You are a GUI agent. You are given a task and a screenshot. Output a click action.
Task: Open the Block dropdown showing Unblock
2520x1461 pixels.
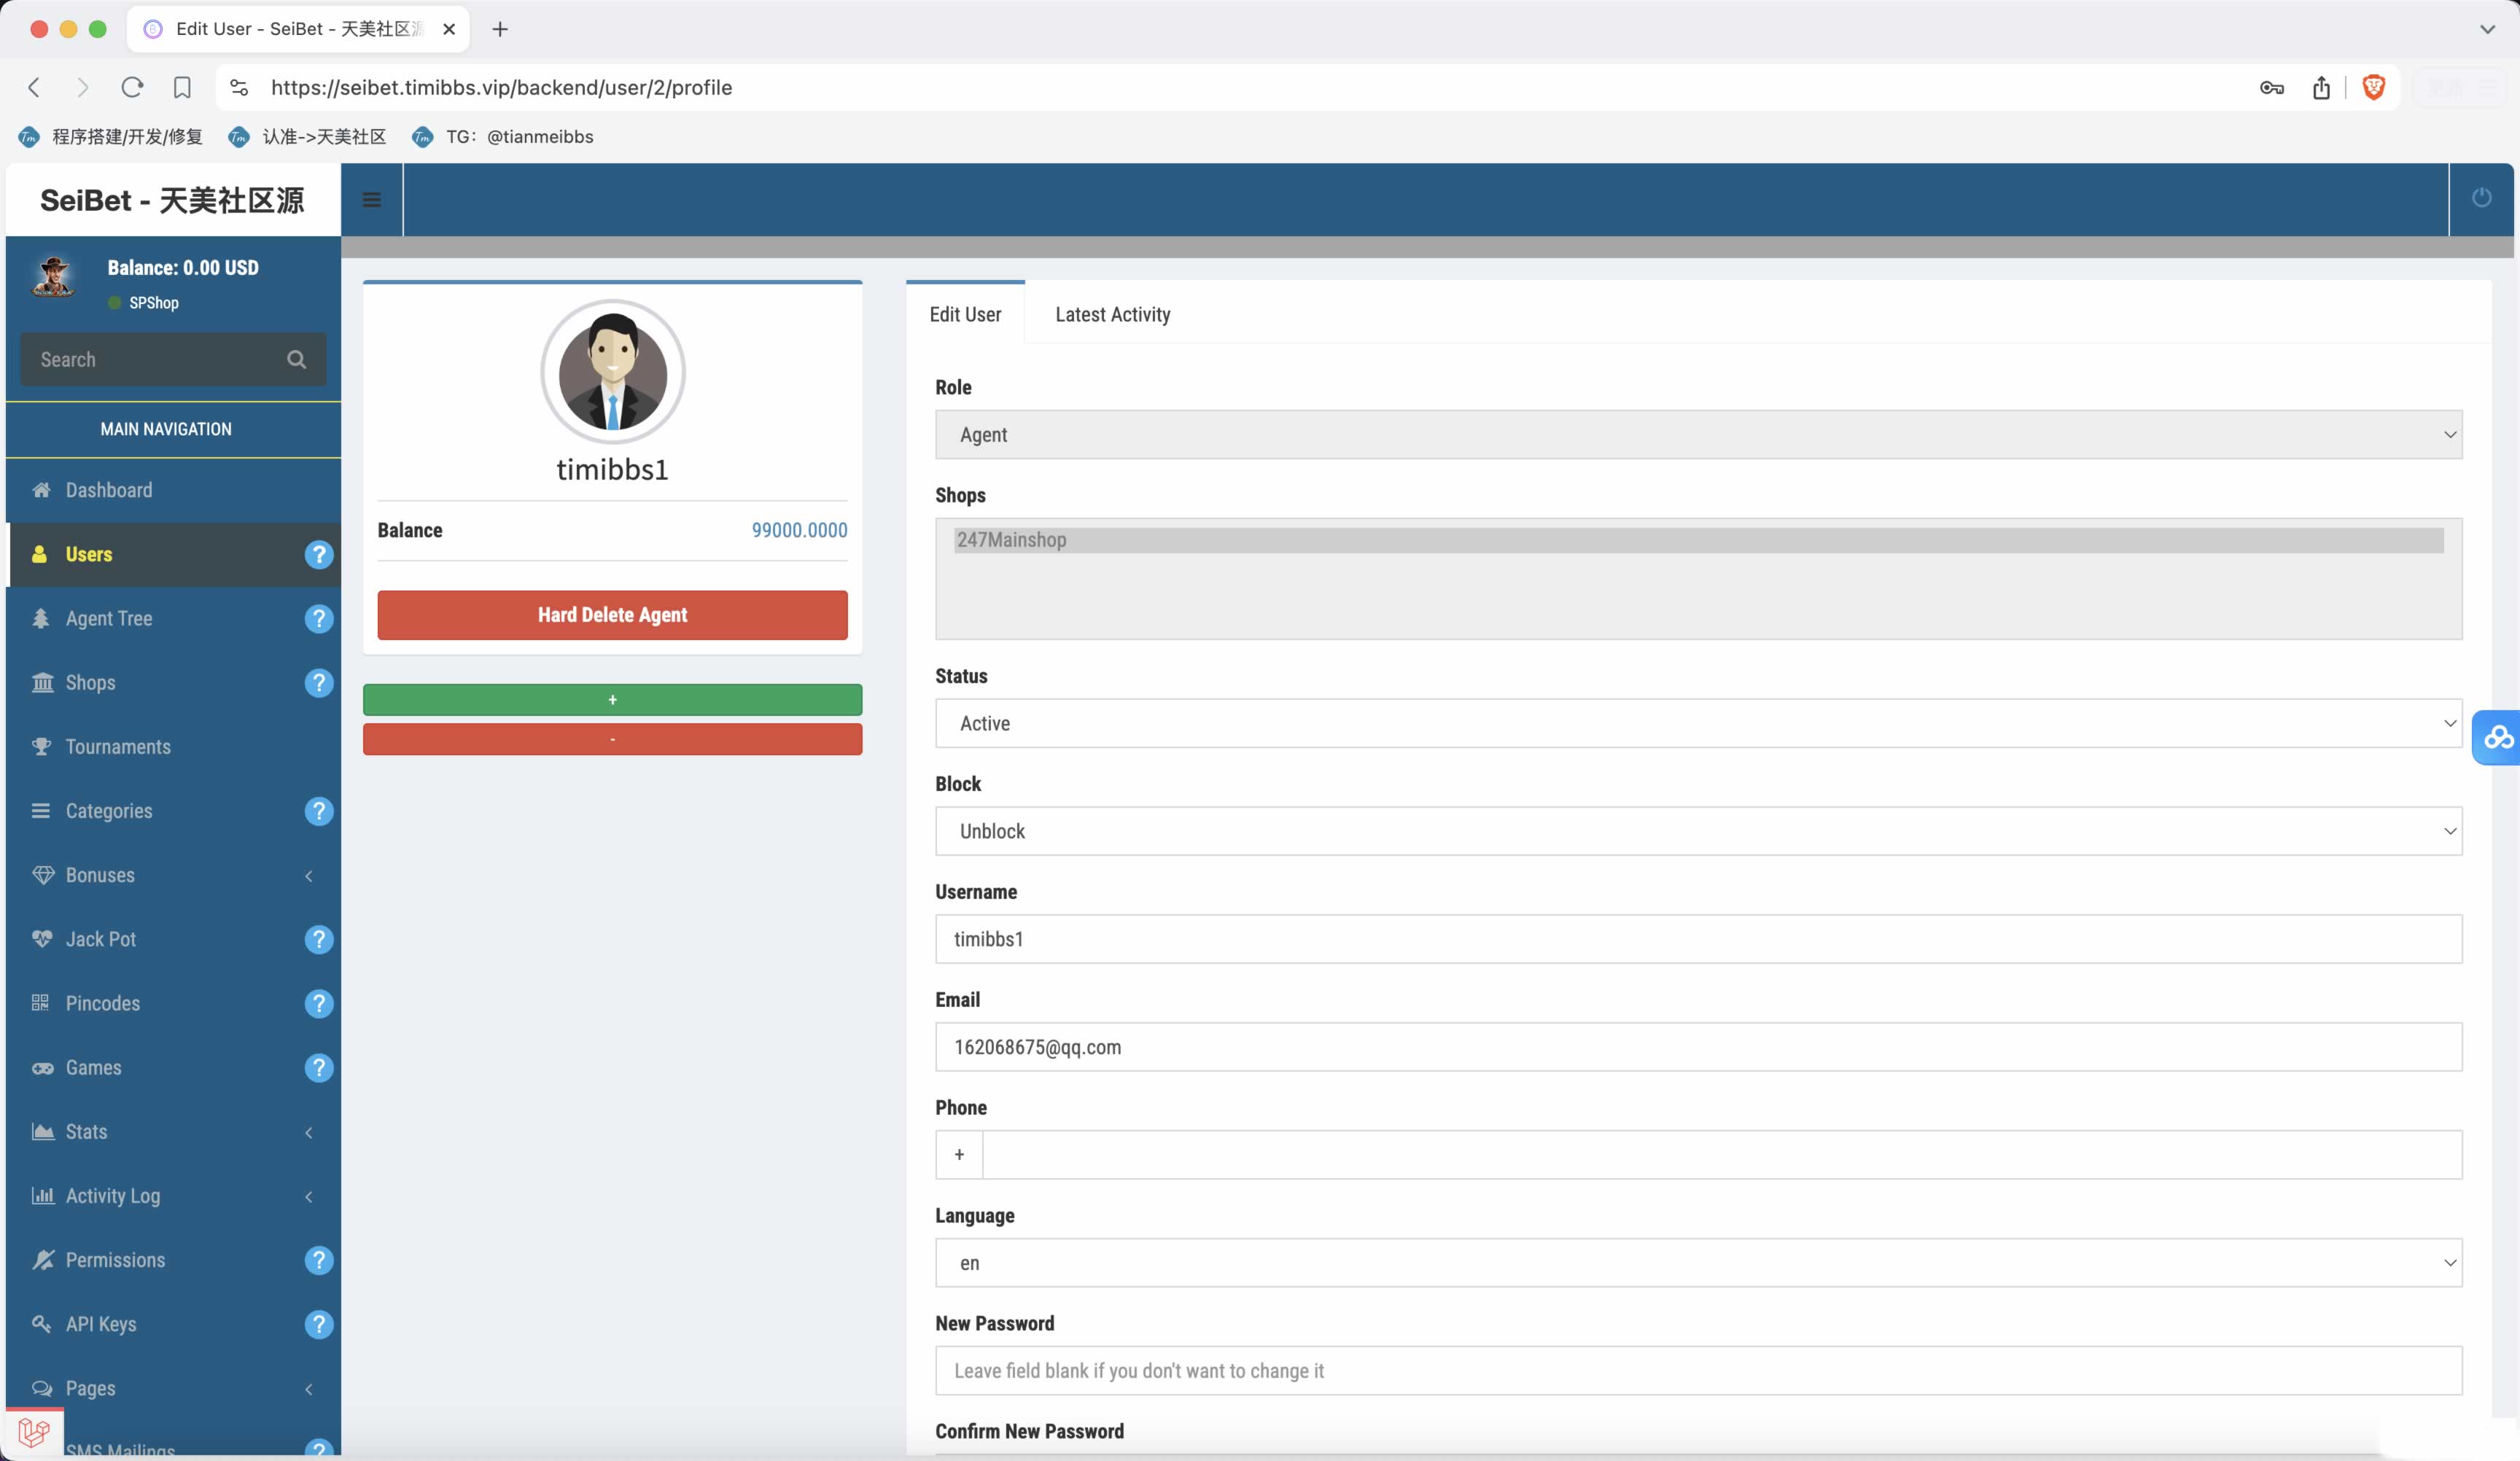[1697, 832]
